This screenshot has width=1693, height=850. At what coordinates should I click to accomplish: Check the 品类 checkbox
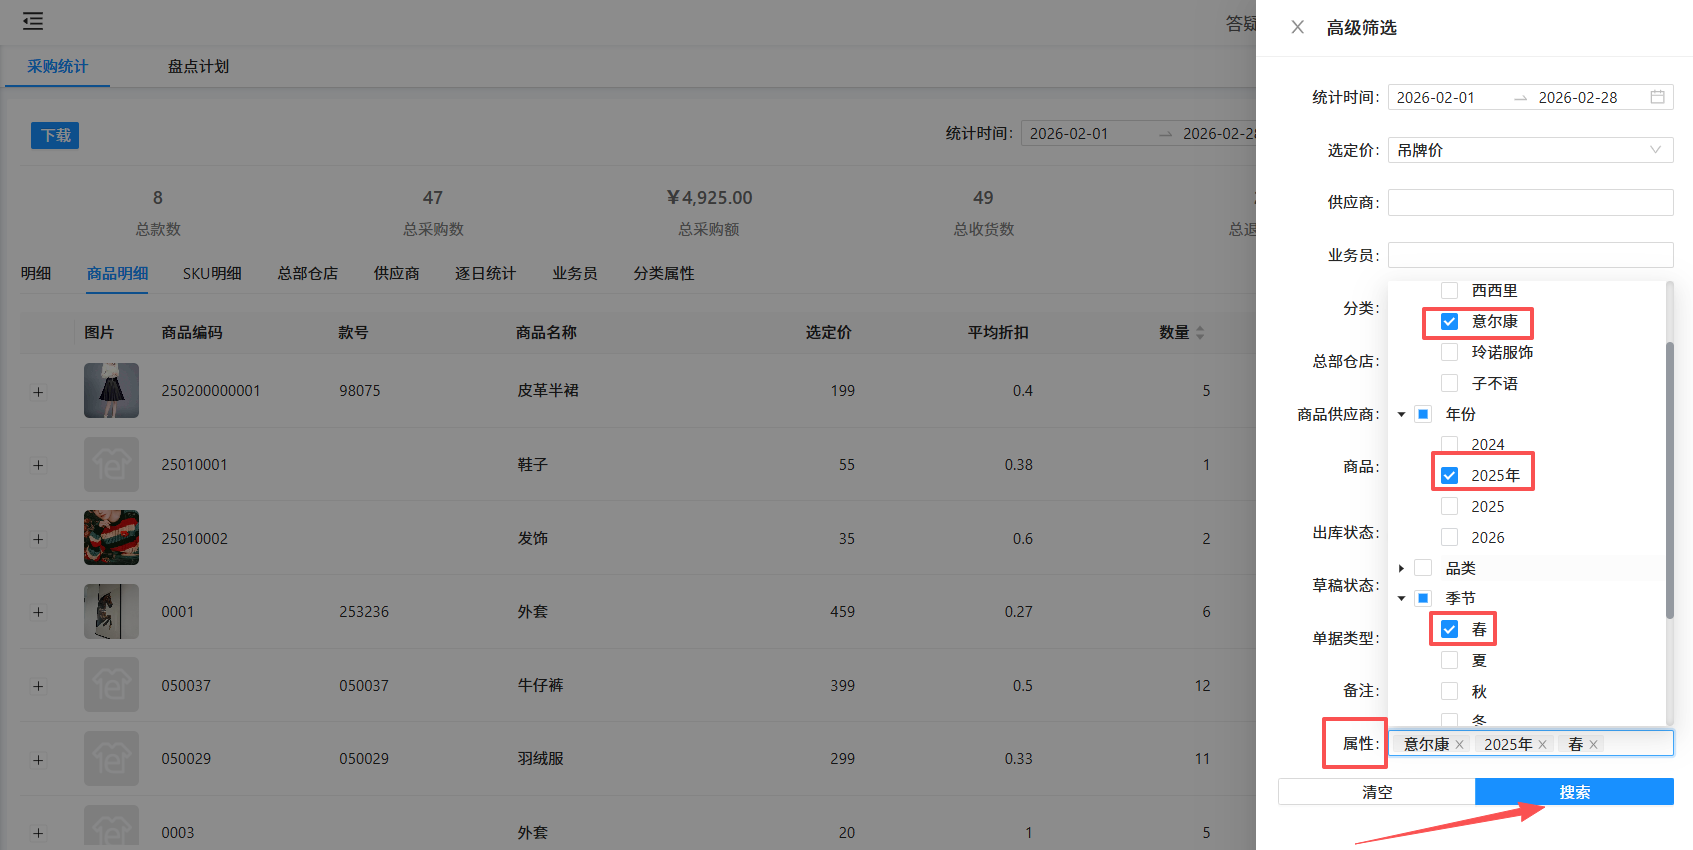pos(1423,568)
